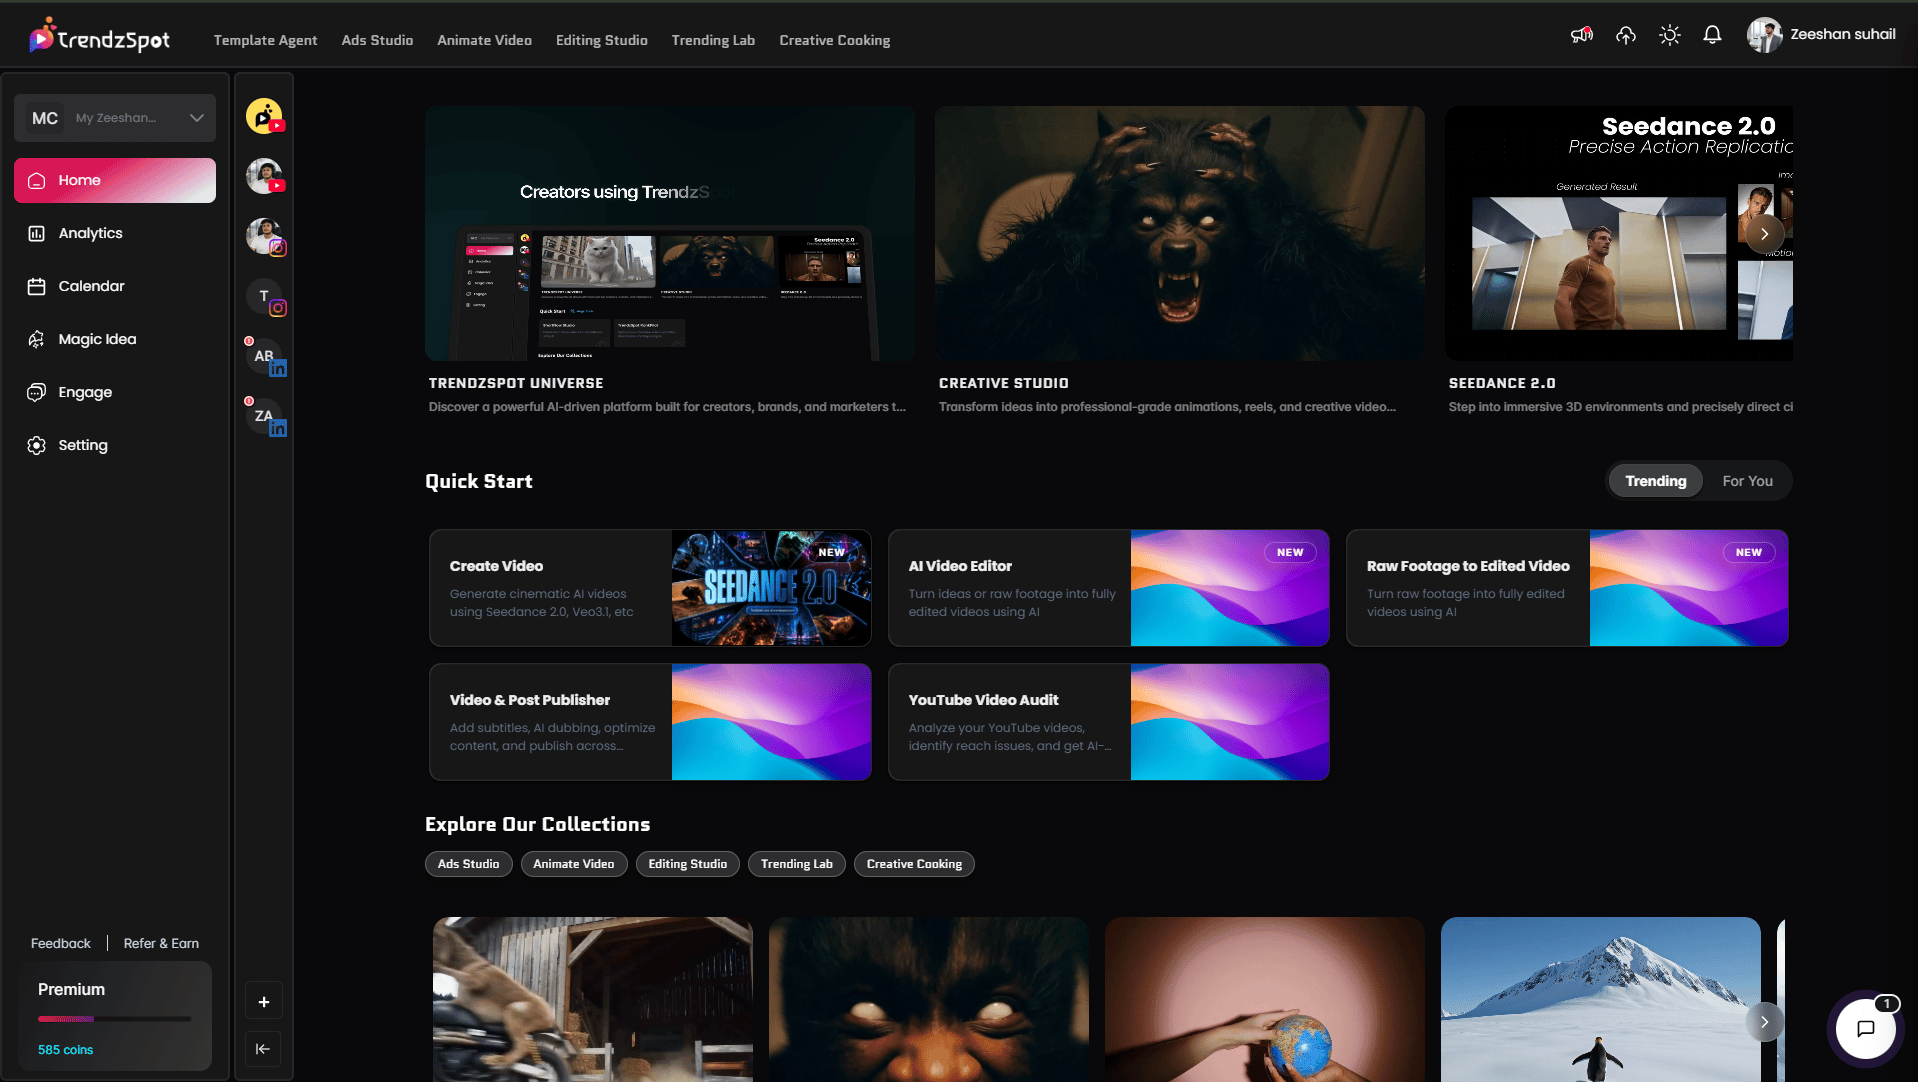Click the TrendzSpot logo
This screenshot has height=1082, width=1918.
point(100,38)
